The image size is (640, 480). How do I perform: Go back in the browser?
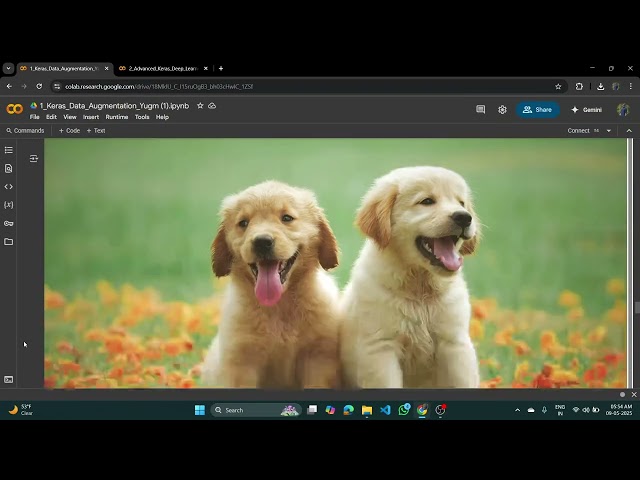tap(9, 87)
